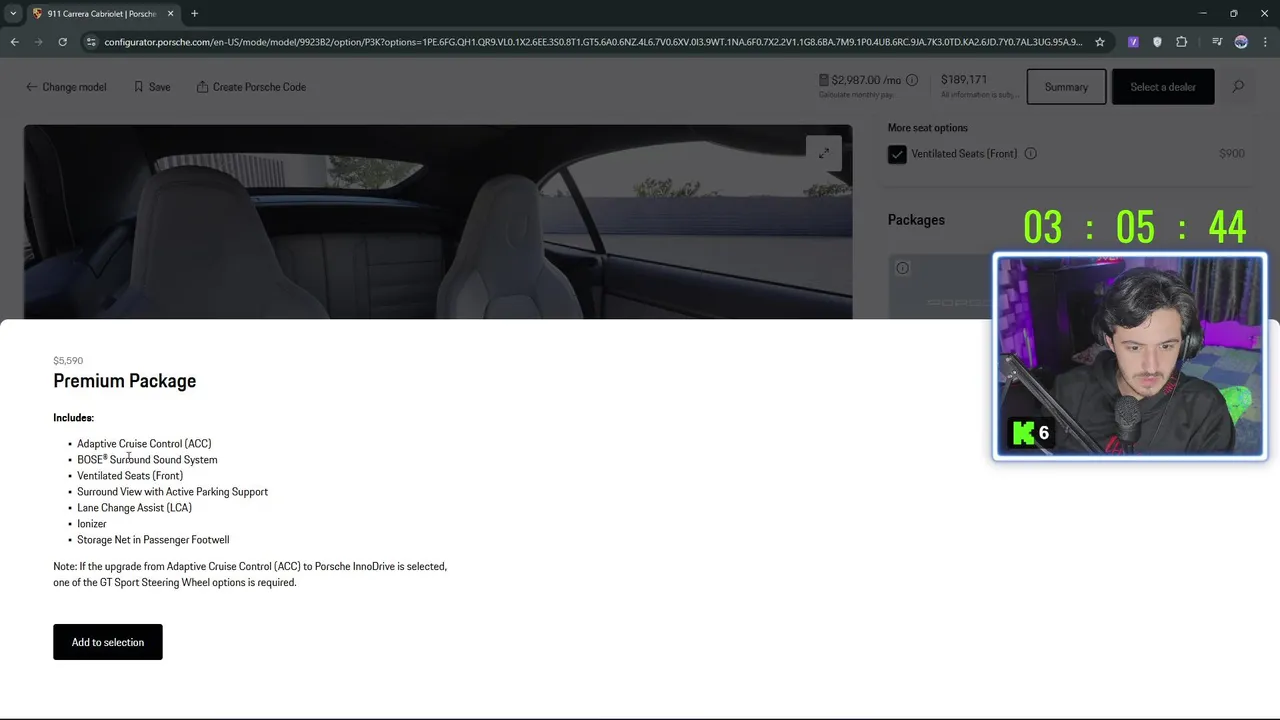Click the $900 Ventilated Seats price

point(1232,154)
